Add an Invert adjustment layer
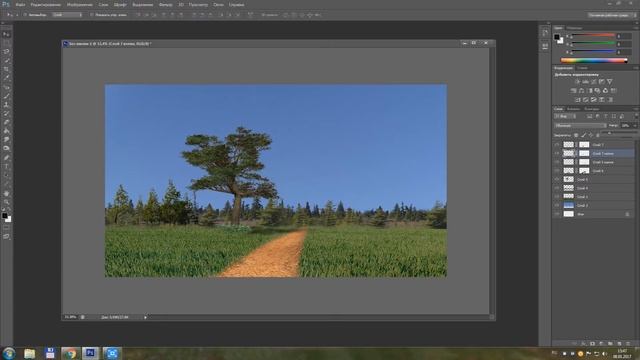Image resolution: width=640 pixels, height=360 pixels. pos(578,100)
